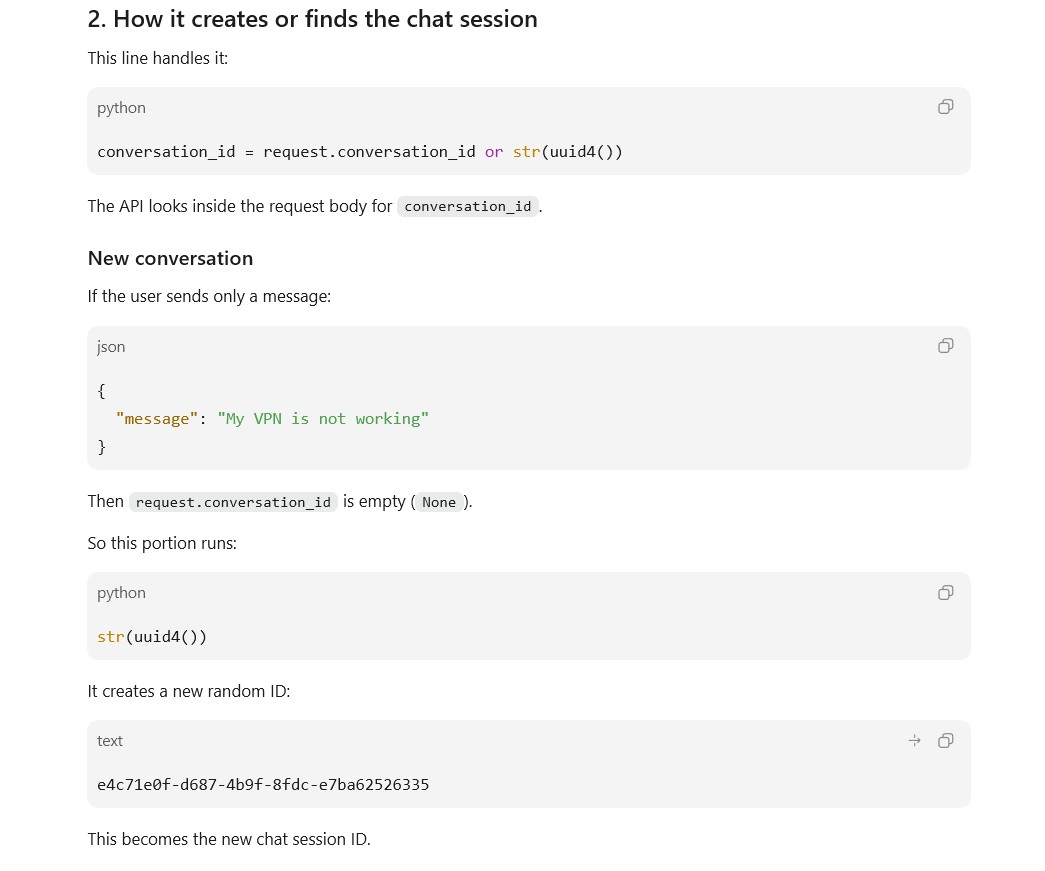The image size is (1045, 871).
Task: Click the inline conversation_id code chip
Action: (468, 207)
